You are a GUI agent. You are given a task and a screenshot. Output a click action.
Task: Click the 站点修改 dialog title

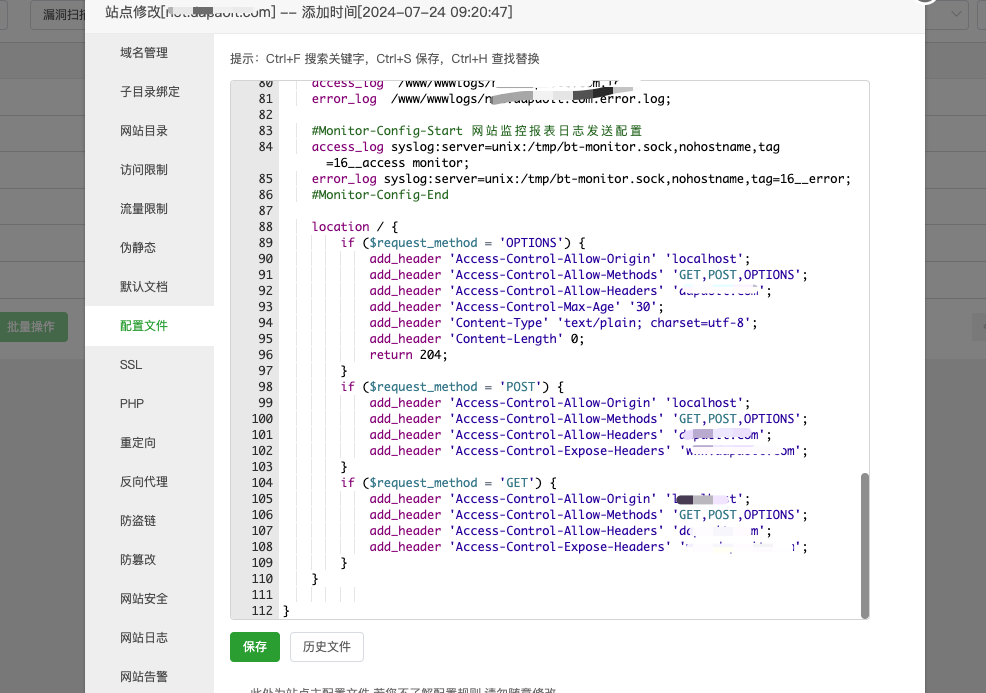click(x=309, y=12)
